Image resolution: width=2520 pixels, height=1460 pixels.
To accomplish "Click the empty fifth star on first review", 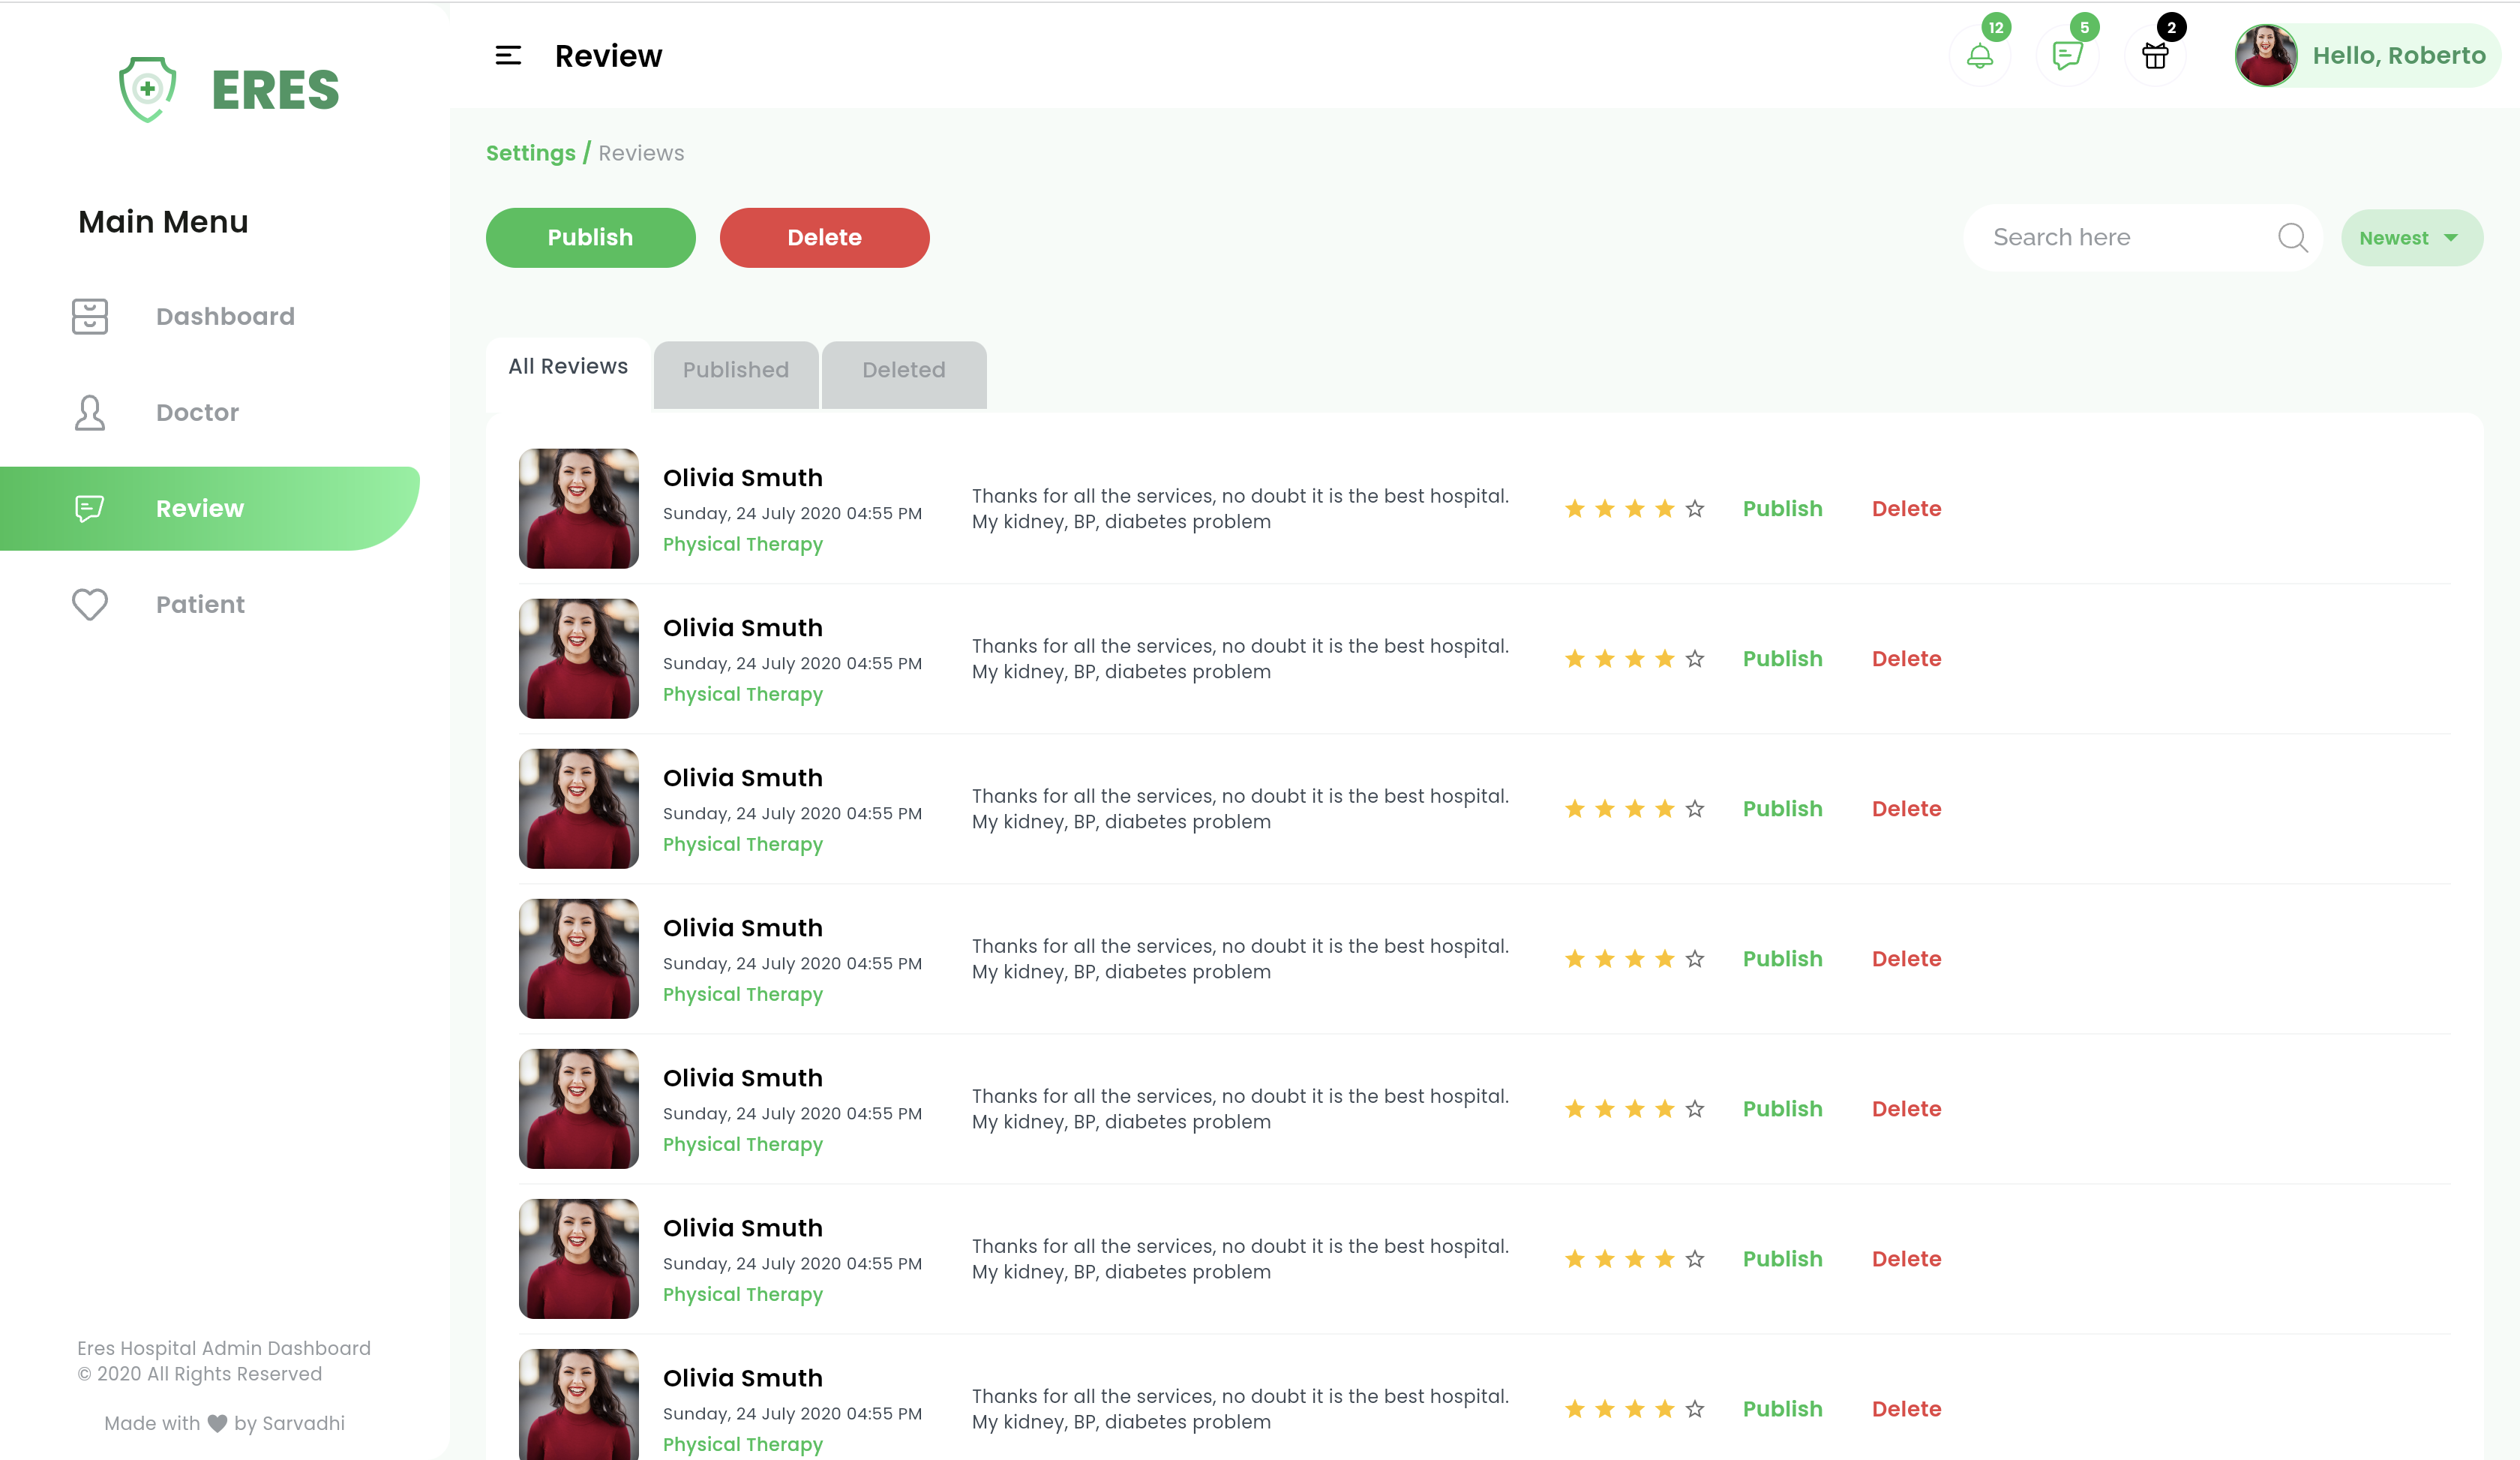I will (1694, 508).
